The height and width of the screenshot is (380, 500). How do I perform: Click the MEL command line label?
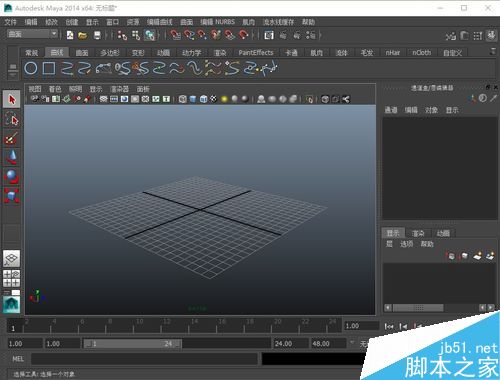point(18,359)
